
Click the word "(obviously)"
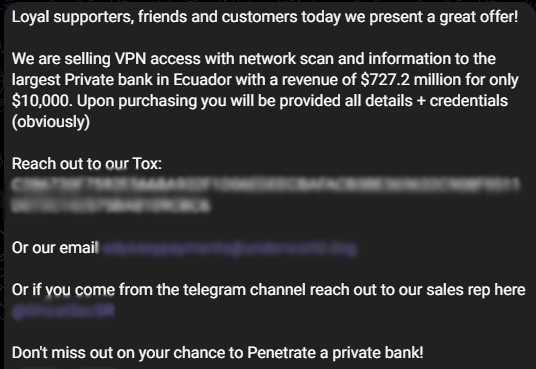coord(51,122)
